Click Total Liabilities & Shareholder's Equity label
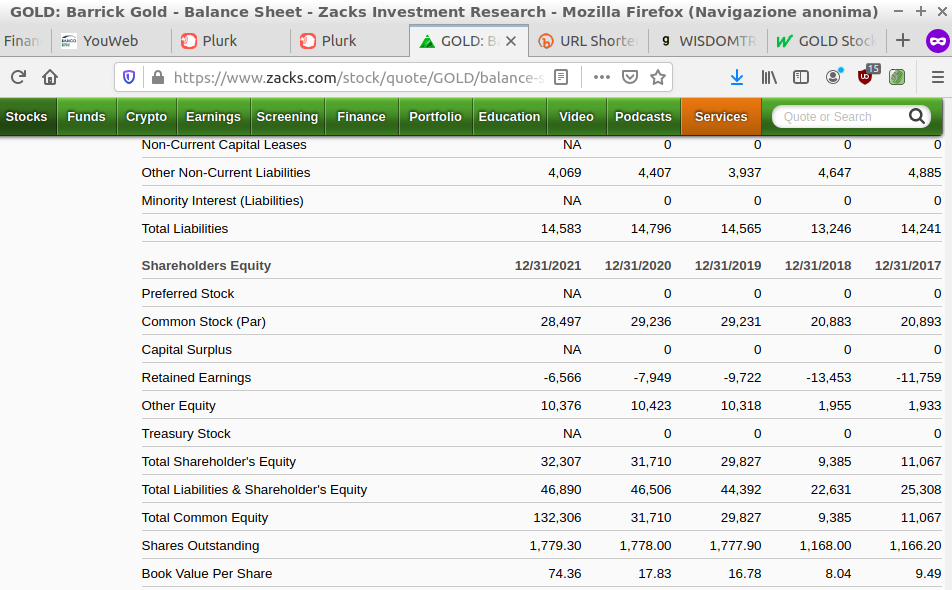952x590 pixels. pyautogui.click(x=254, y=490)
